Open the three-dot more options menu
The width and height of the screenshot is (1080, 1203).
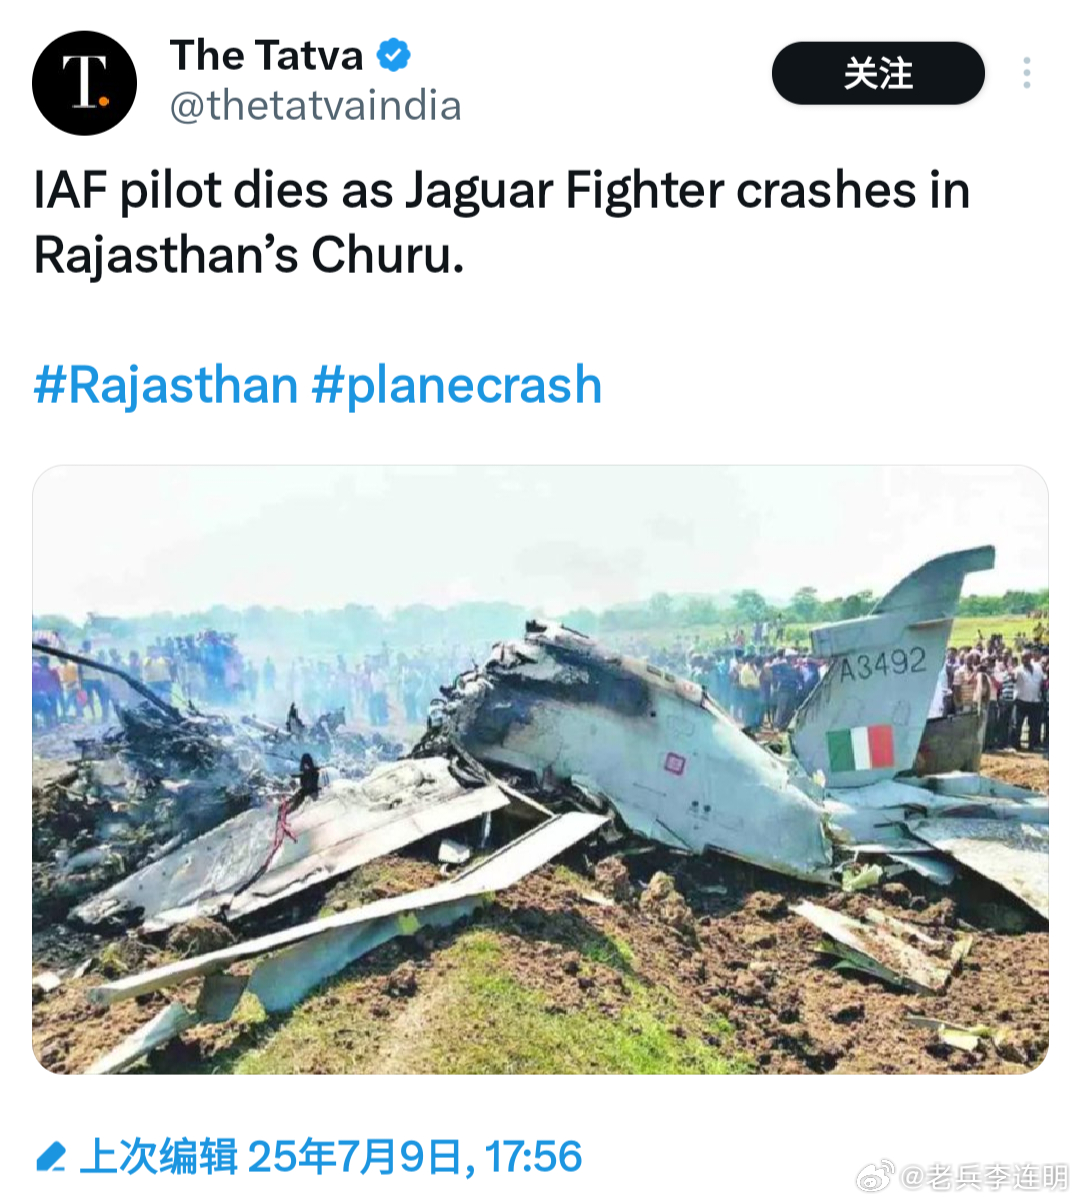pyautogui.click(x=1026, y=73)
